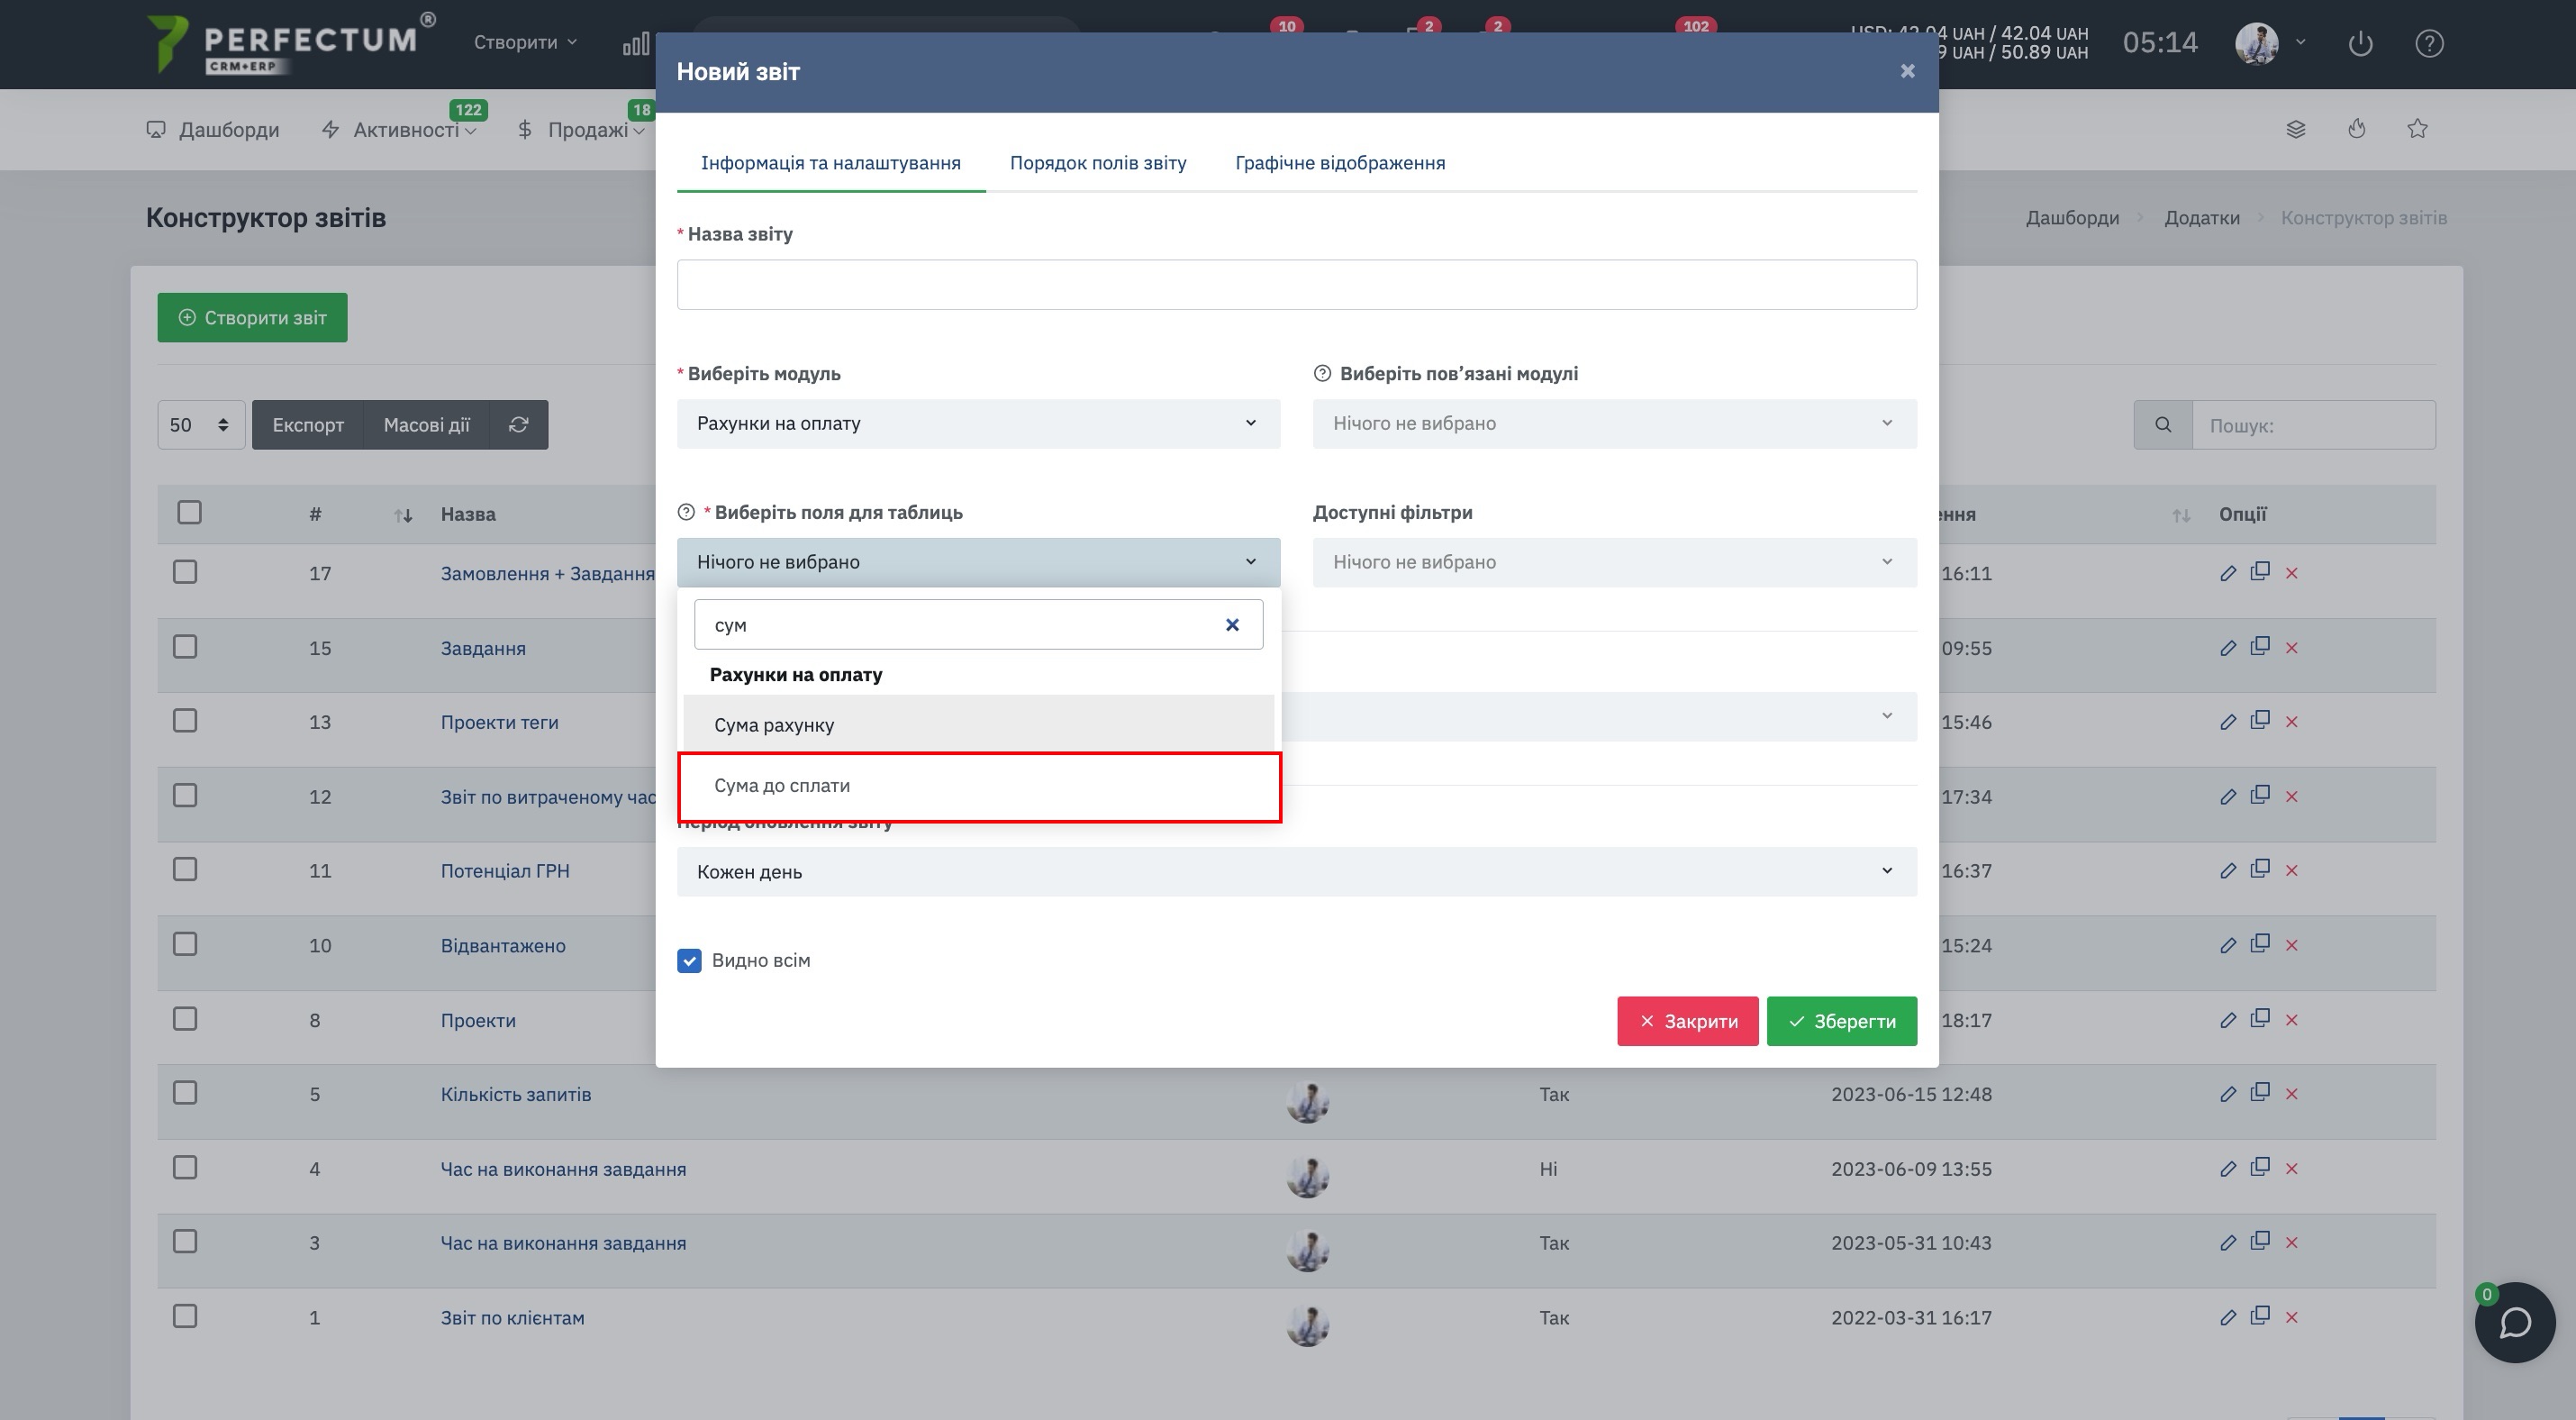Duplicate report 10 Відвантажено
This screenshot has width=2576, height=1420.
tap(2260, 944)
